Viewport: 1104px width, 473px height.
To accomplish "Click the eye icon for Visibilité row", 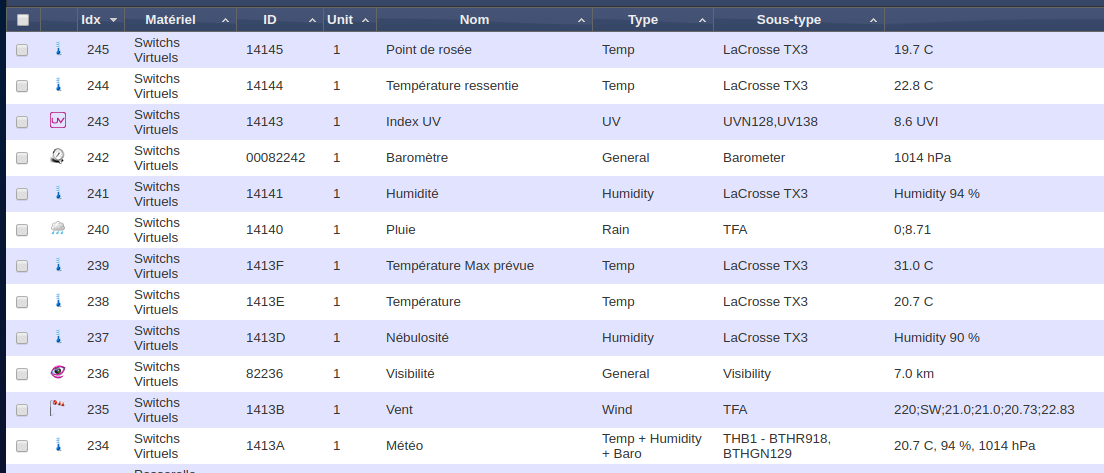I will pyautogui.click(x=58, y=374).
